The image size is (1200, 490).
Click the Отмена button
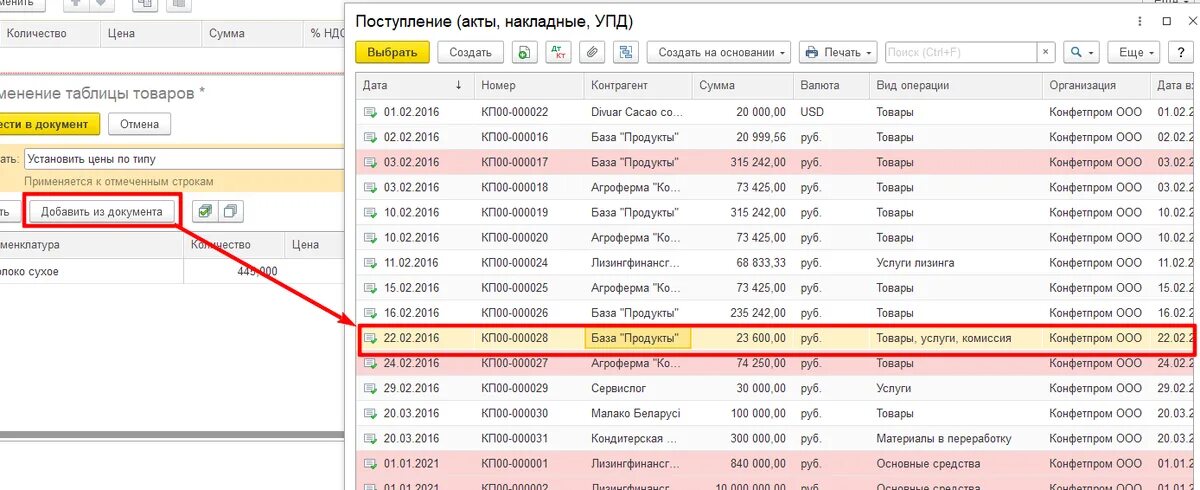pyautogui.click(x=139, y=124)
